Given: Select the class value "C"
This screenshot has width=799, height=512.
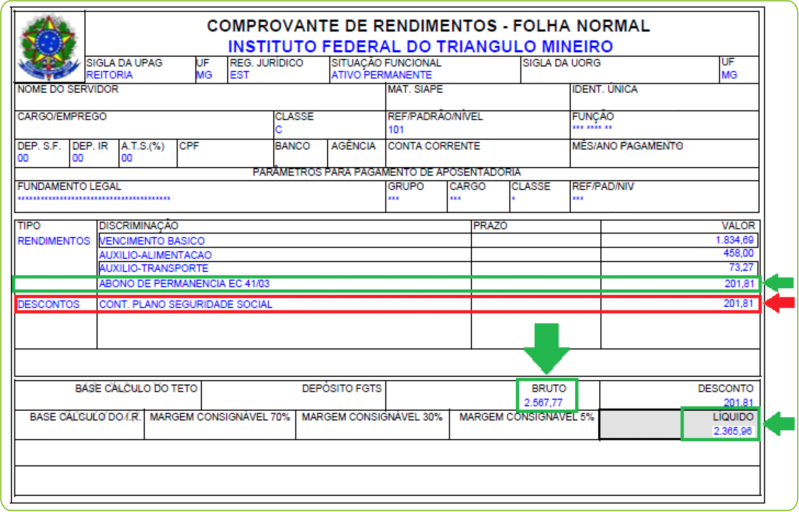Looking at the screenshot, I should (x=279, y=129).
